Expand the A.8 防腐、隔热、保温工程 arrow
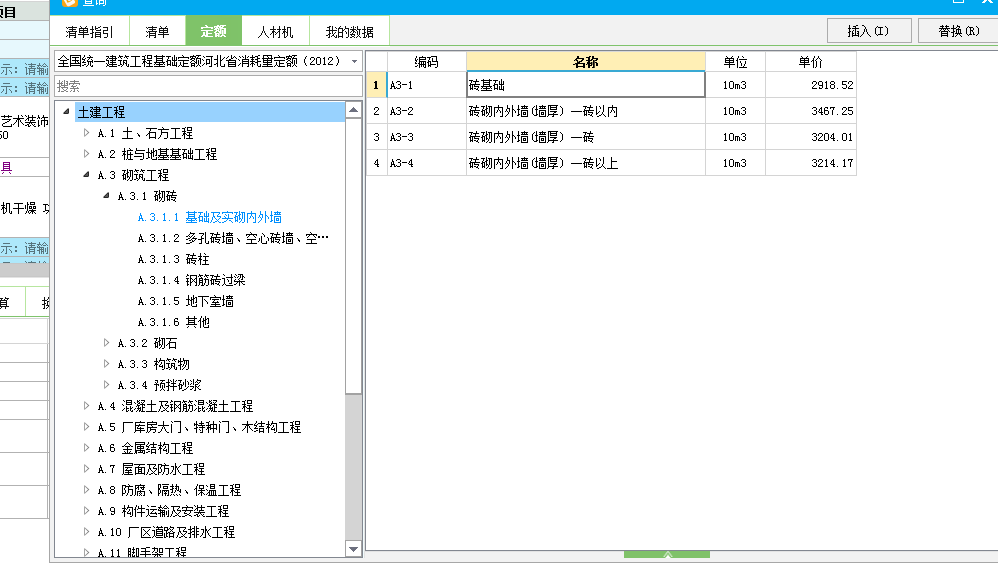 click(x=87, y=490)
